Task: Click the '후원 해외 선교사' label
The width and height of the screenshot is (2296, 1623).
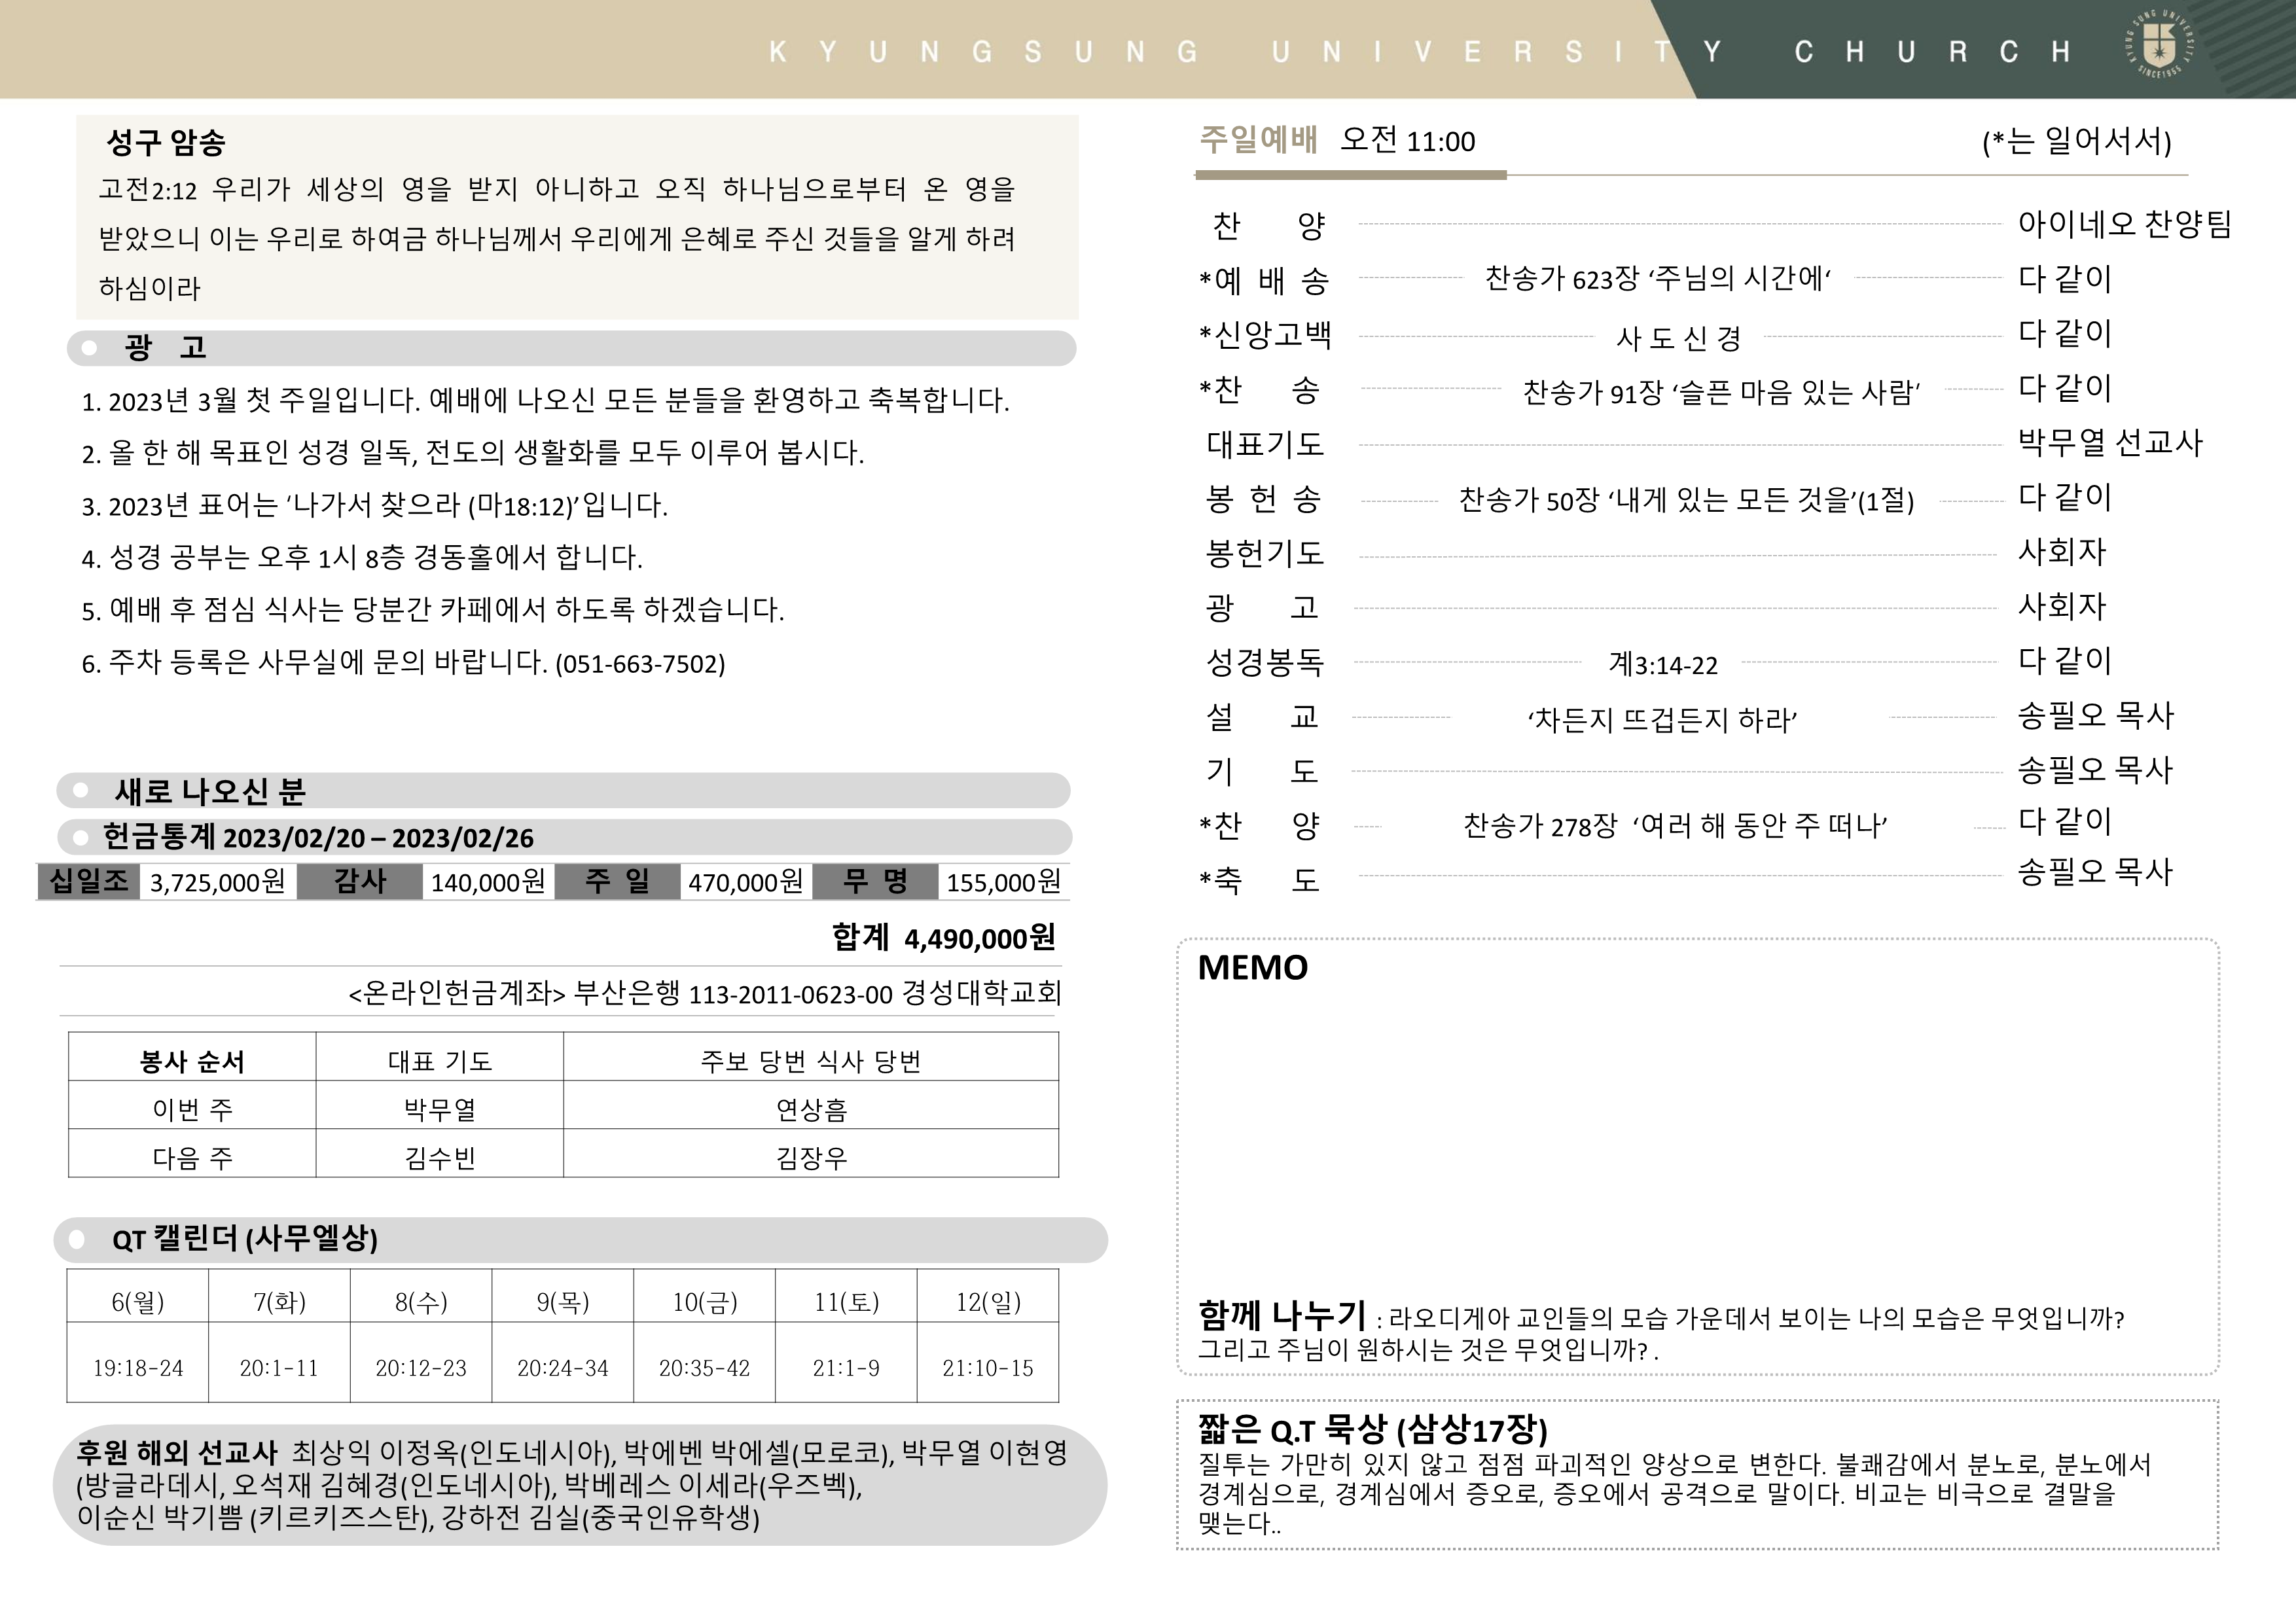Action: pyautogui.click(x=177, y=1452)
